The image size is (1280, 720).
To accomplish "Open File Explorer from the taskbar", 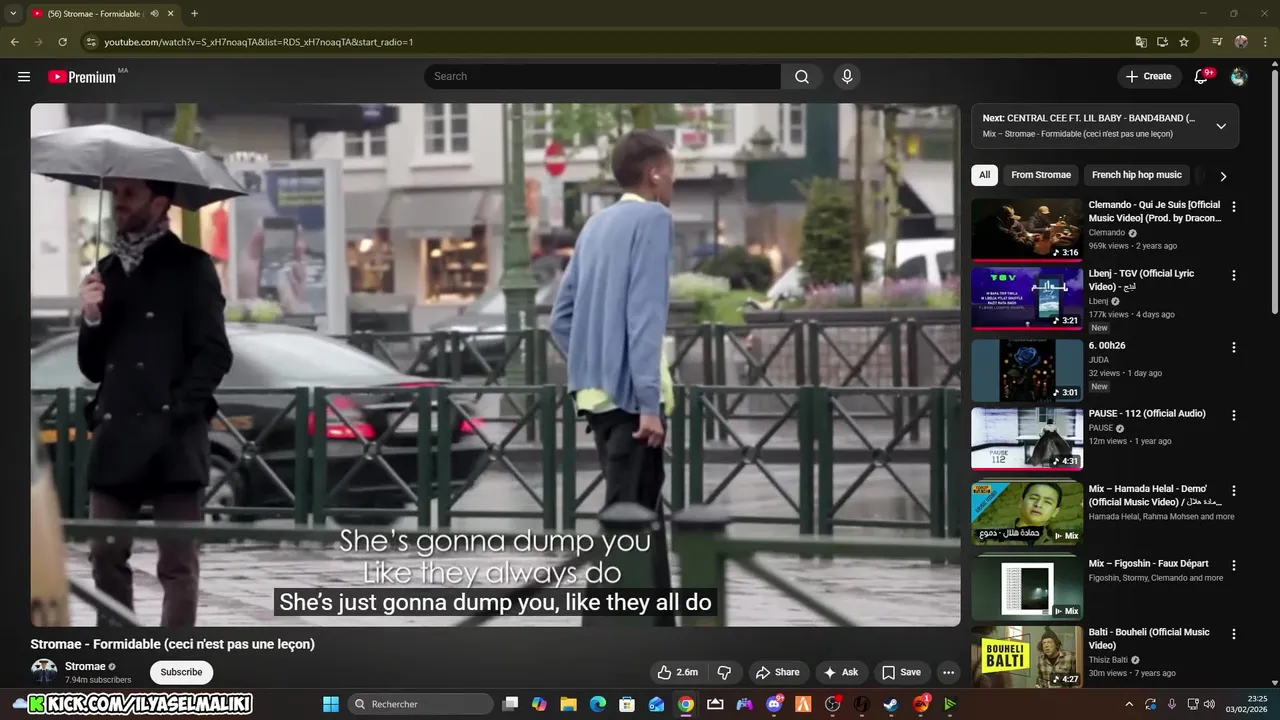I will pyautogui.click(x=568, y=704).
